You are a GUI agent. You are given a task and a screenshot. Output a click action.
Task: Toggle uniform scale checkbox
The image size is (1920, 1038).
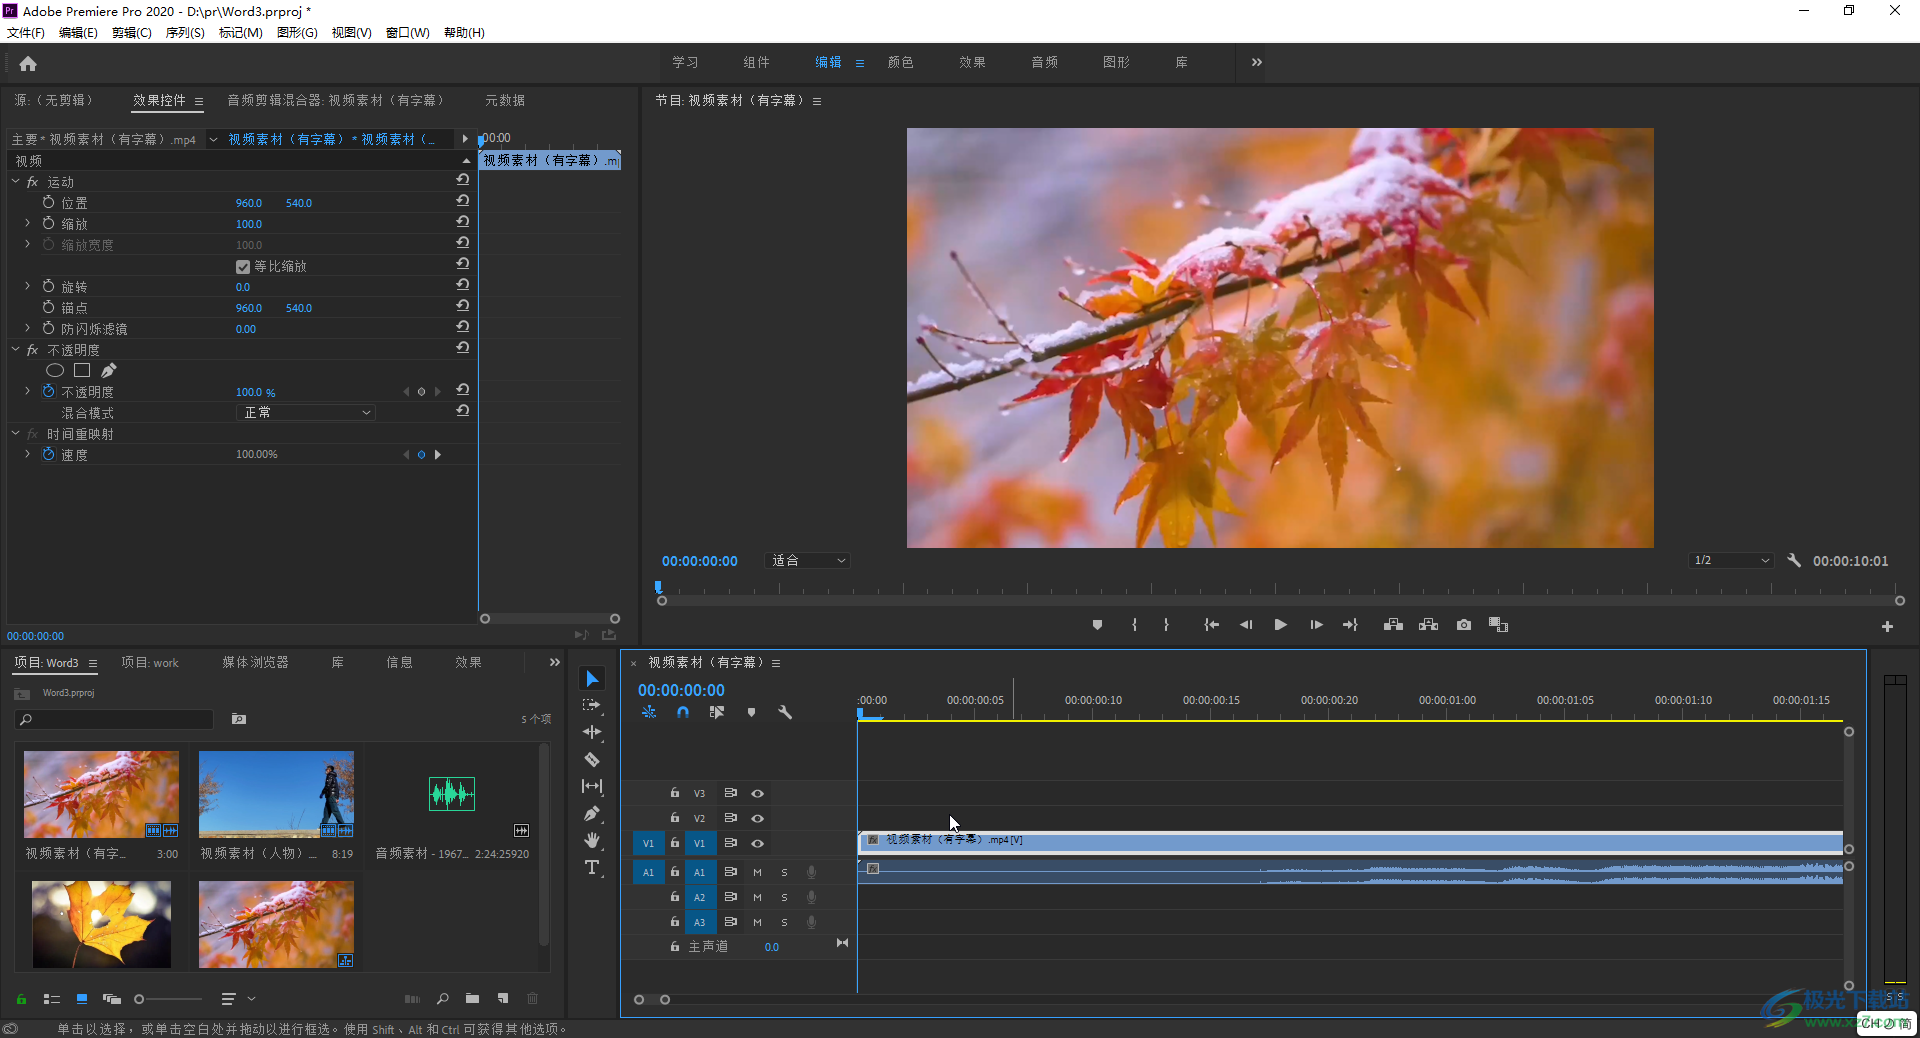click(x=243, y=267)
